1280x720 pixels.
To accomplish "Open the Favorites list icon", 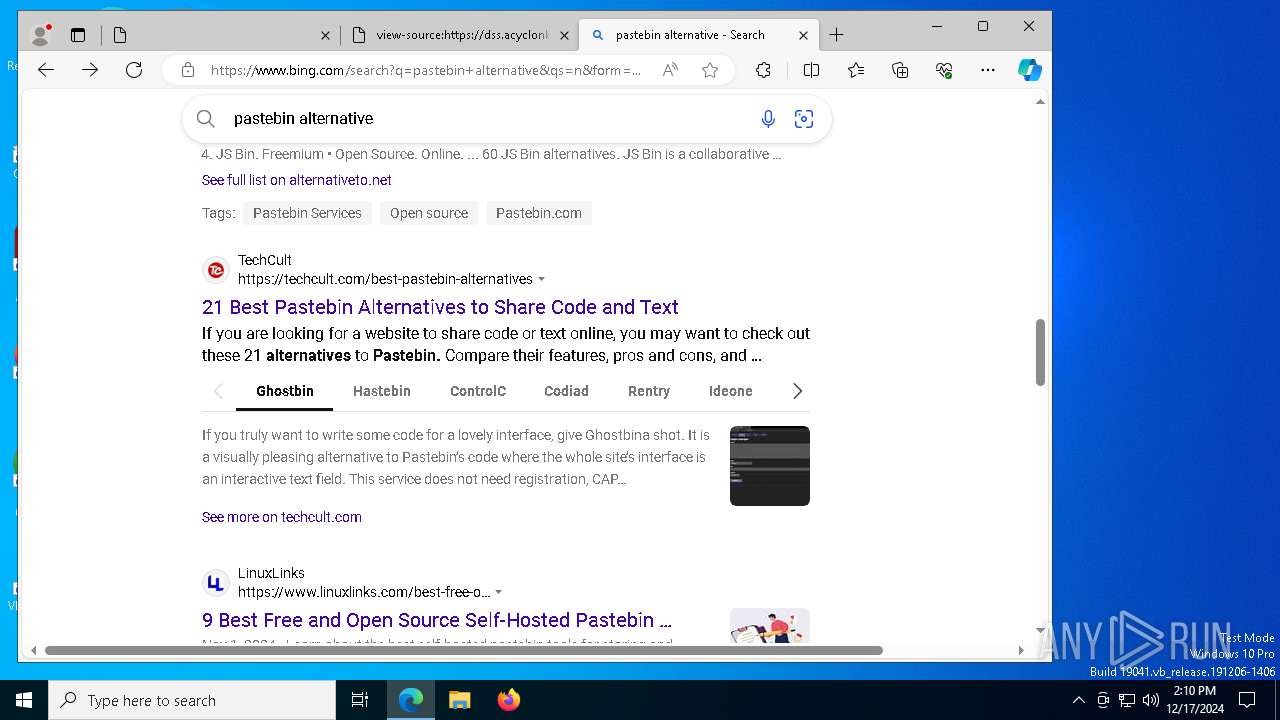I will [856, 70].
